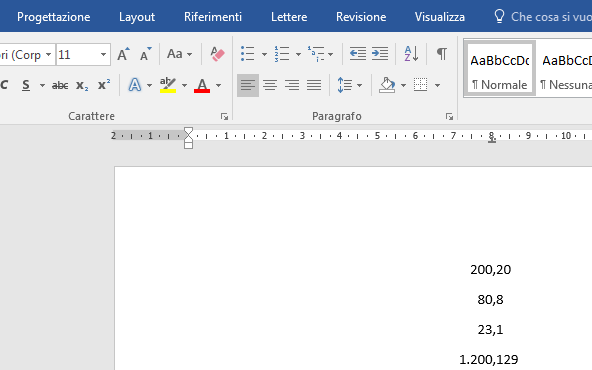Apply yellow text highlight color
Viewport: 592px width, 370px height.
(168, 85)
